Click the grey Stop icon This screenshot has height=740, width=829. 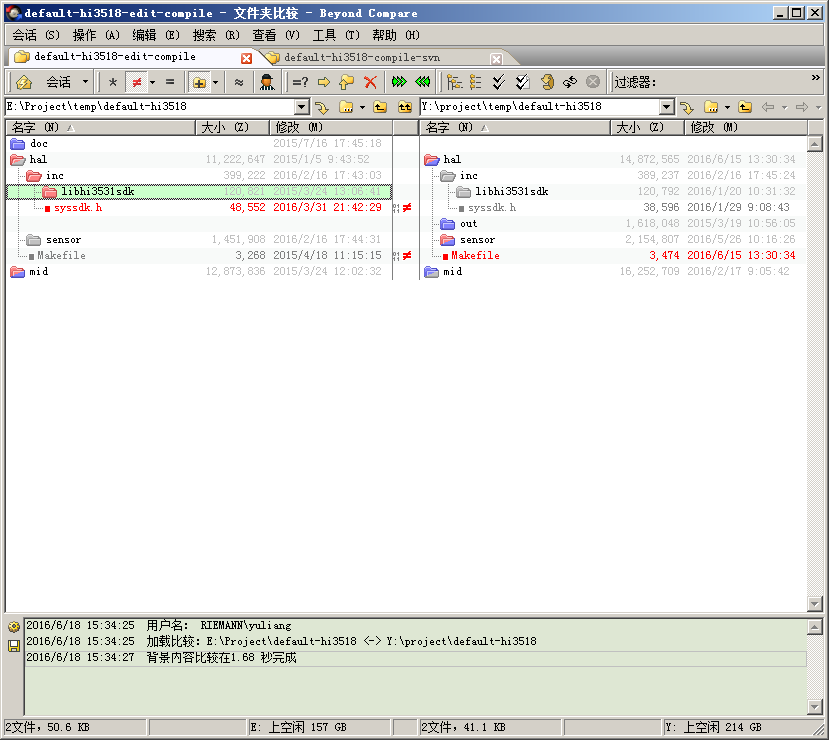(593, 82)
